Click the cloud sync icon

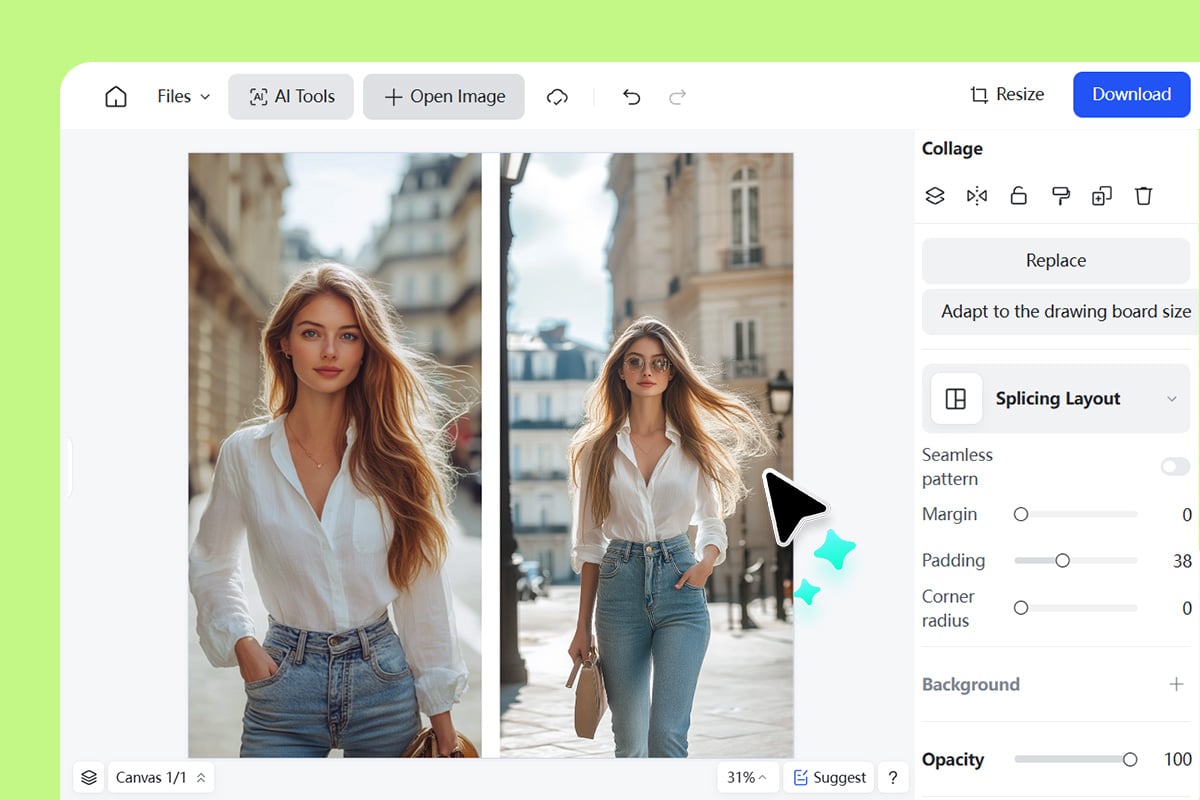point(557,97)
